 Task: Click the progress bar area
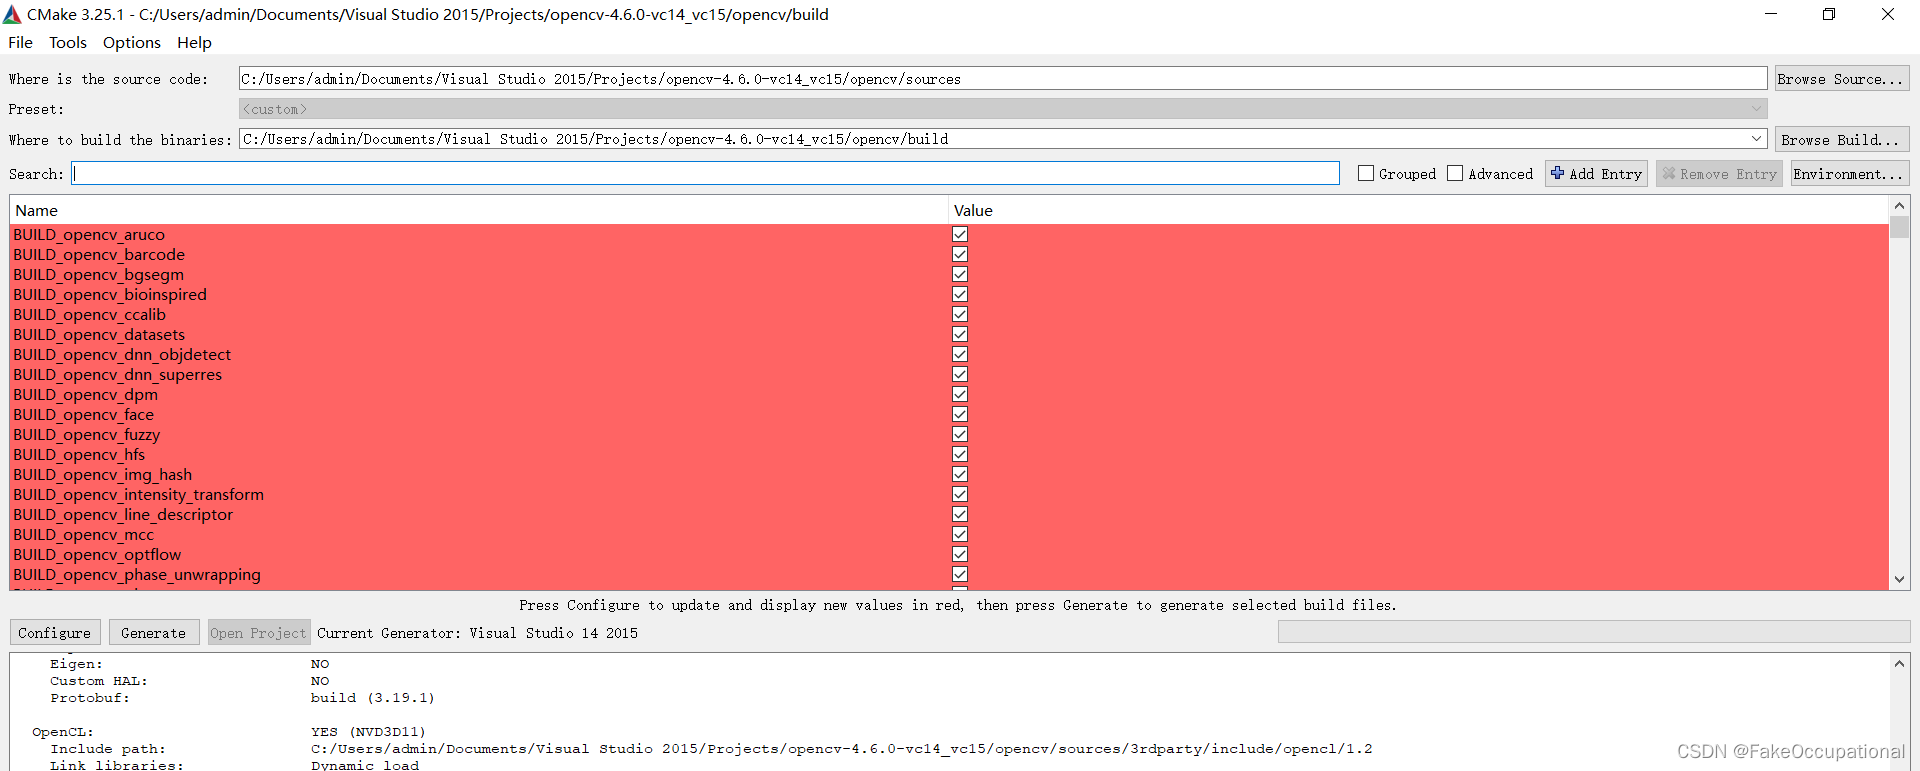coord(1594,632)
